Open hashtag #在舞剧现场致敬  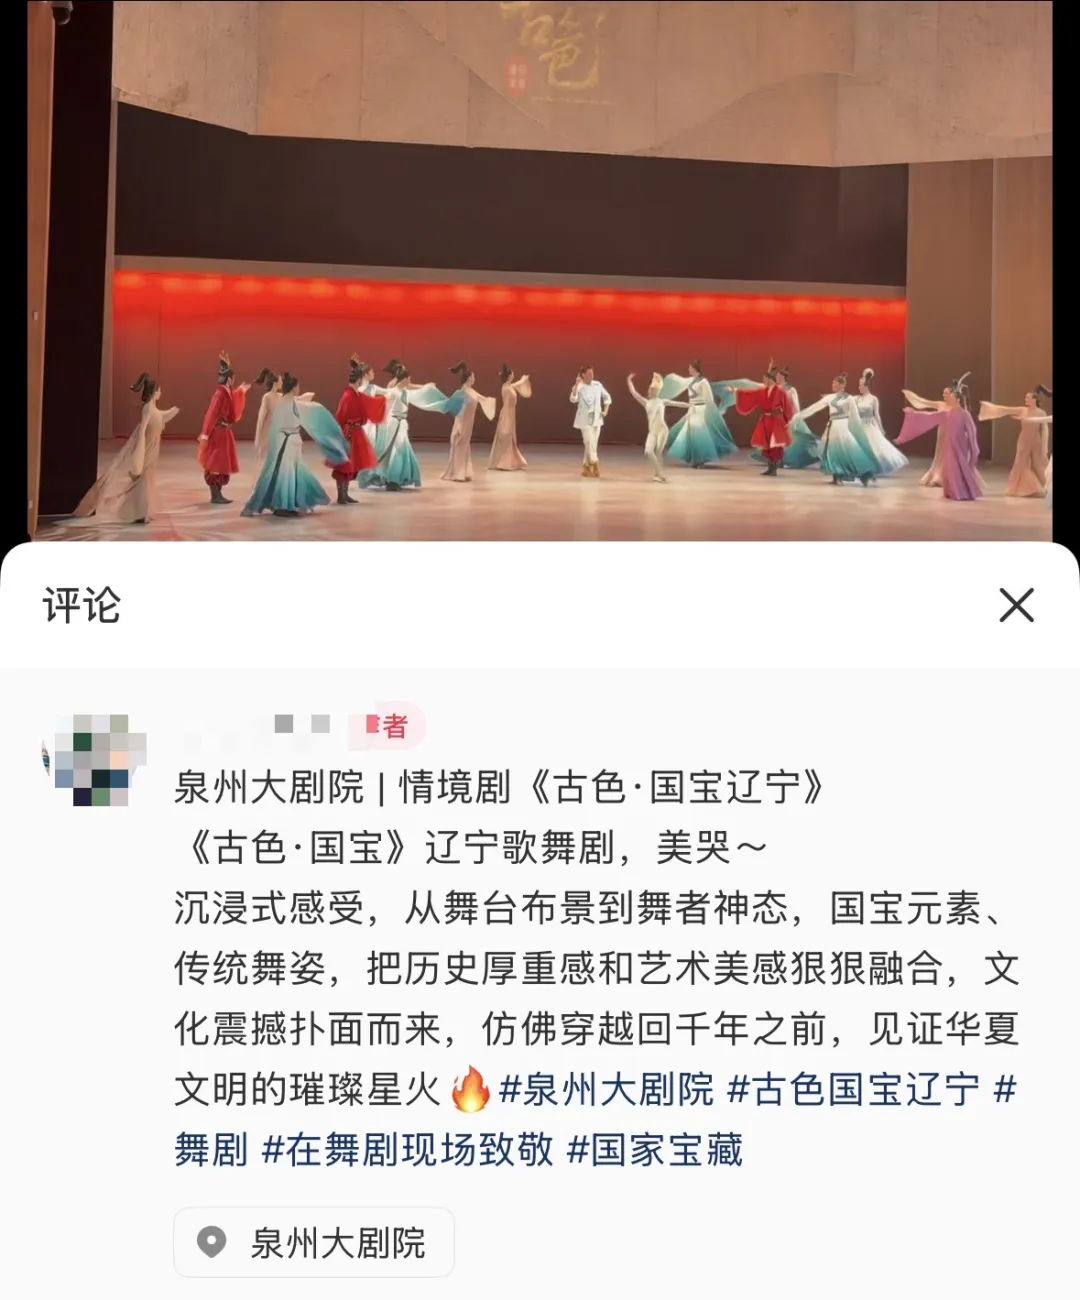pos(407,1150)
